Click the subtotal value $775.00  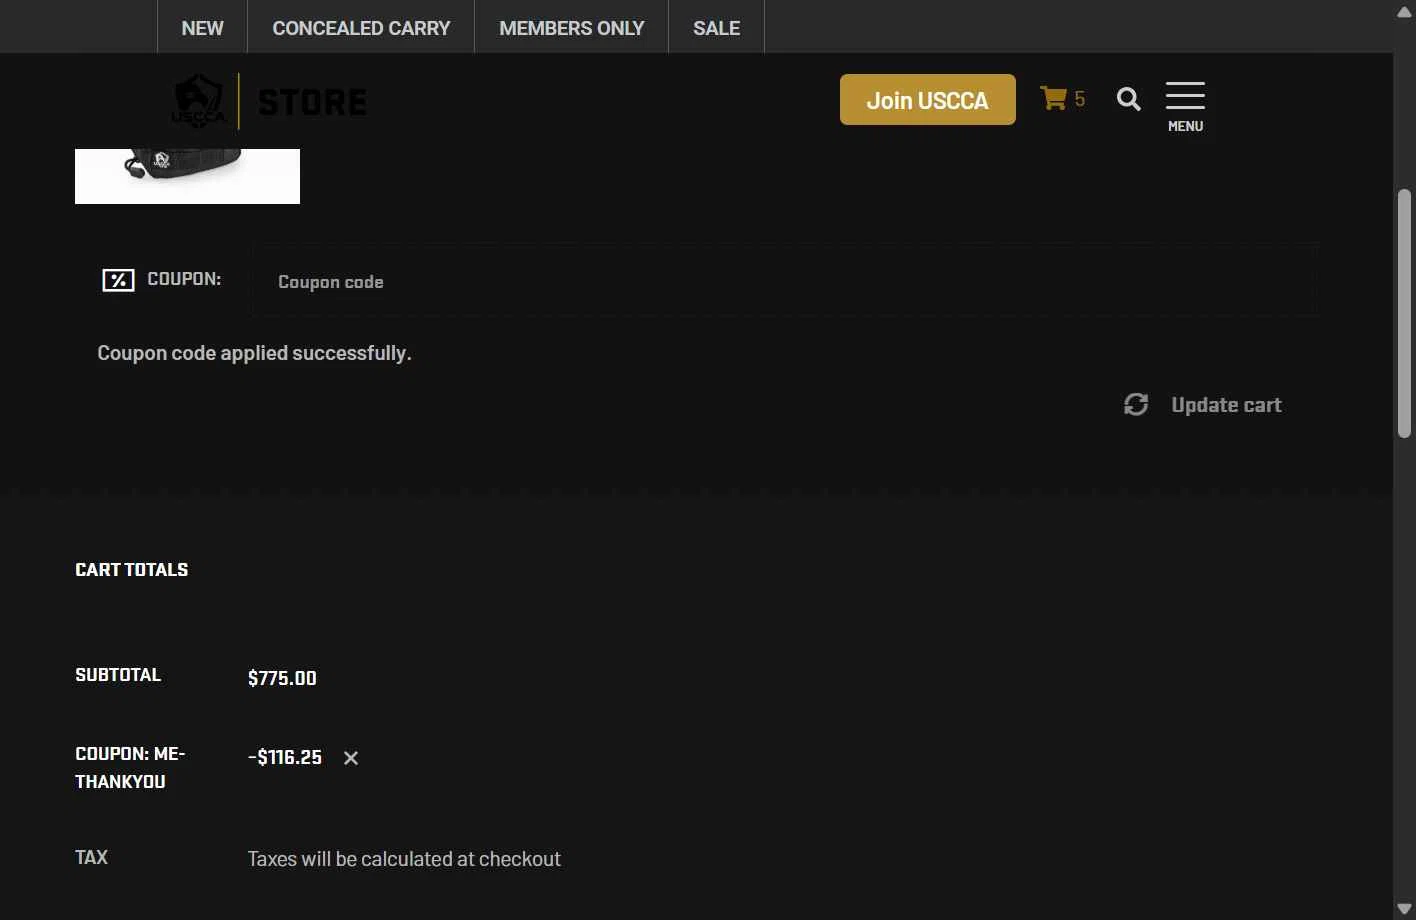coord(282,678)
